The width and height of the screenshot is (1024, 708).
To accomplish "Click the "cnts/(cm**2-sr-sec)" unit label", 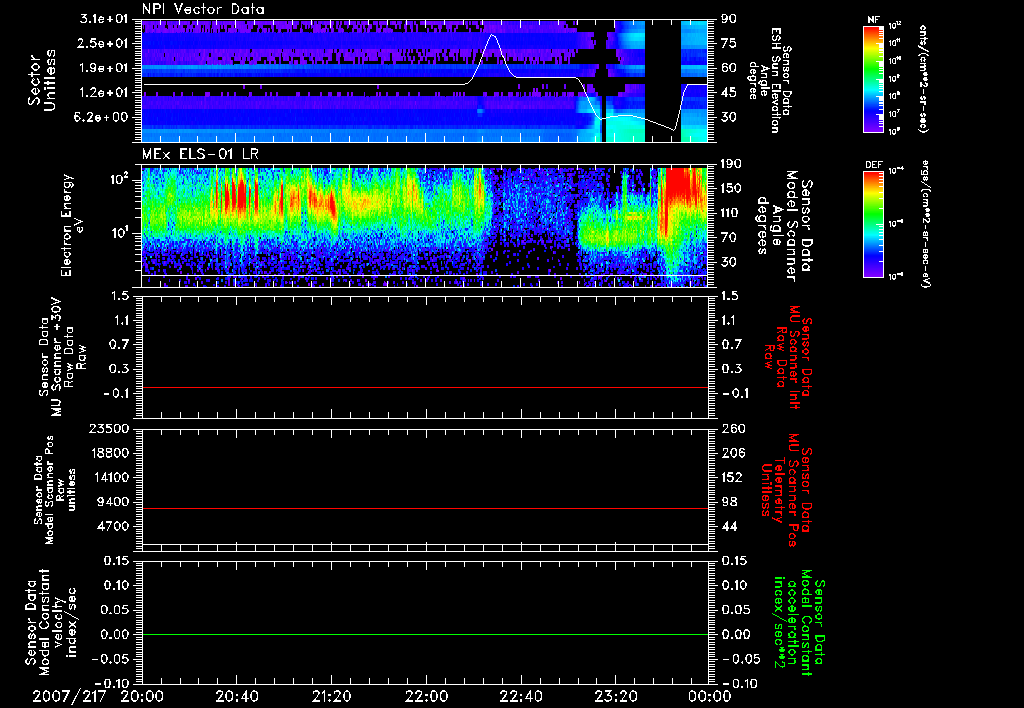I will coord(923,78).
